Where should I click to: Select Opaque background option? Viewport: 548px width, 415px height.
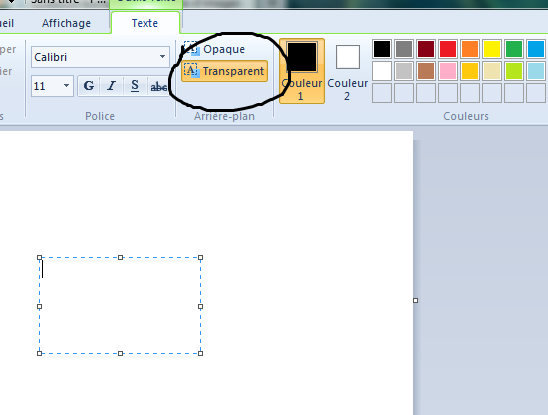(x=214, y=49)
